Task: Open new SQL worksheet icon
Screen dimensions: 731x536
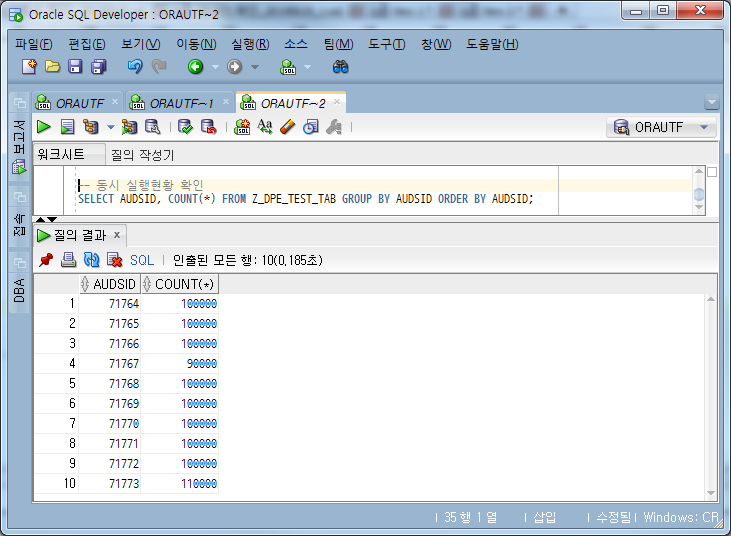Action: pyautogui.click(x=288, y=67)
